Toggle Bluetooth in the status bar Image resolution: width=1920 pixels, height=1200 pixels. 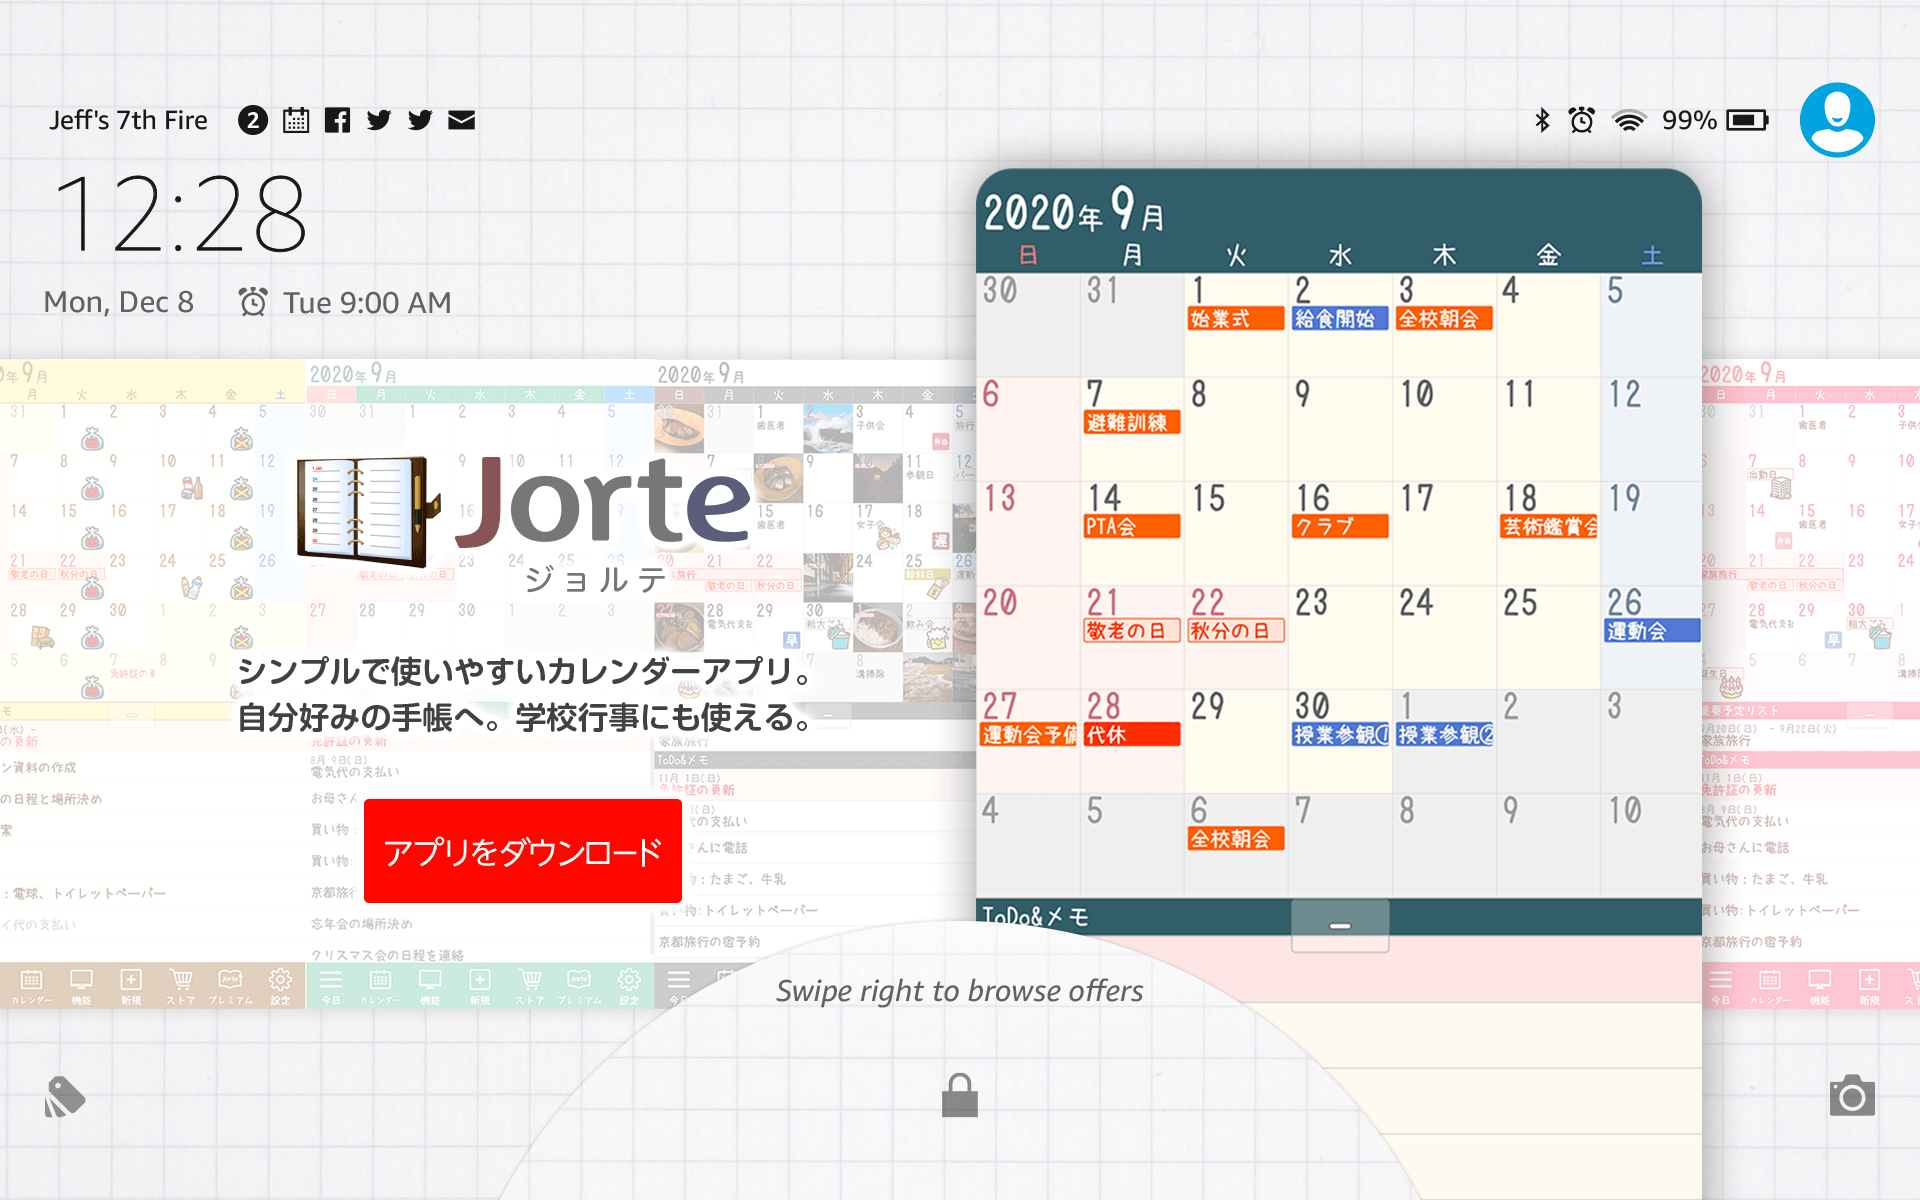tap(1541, 120)
